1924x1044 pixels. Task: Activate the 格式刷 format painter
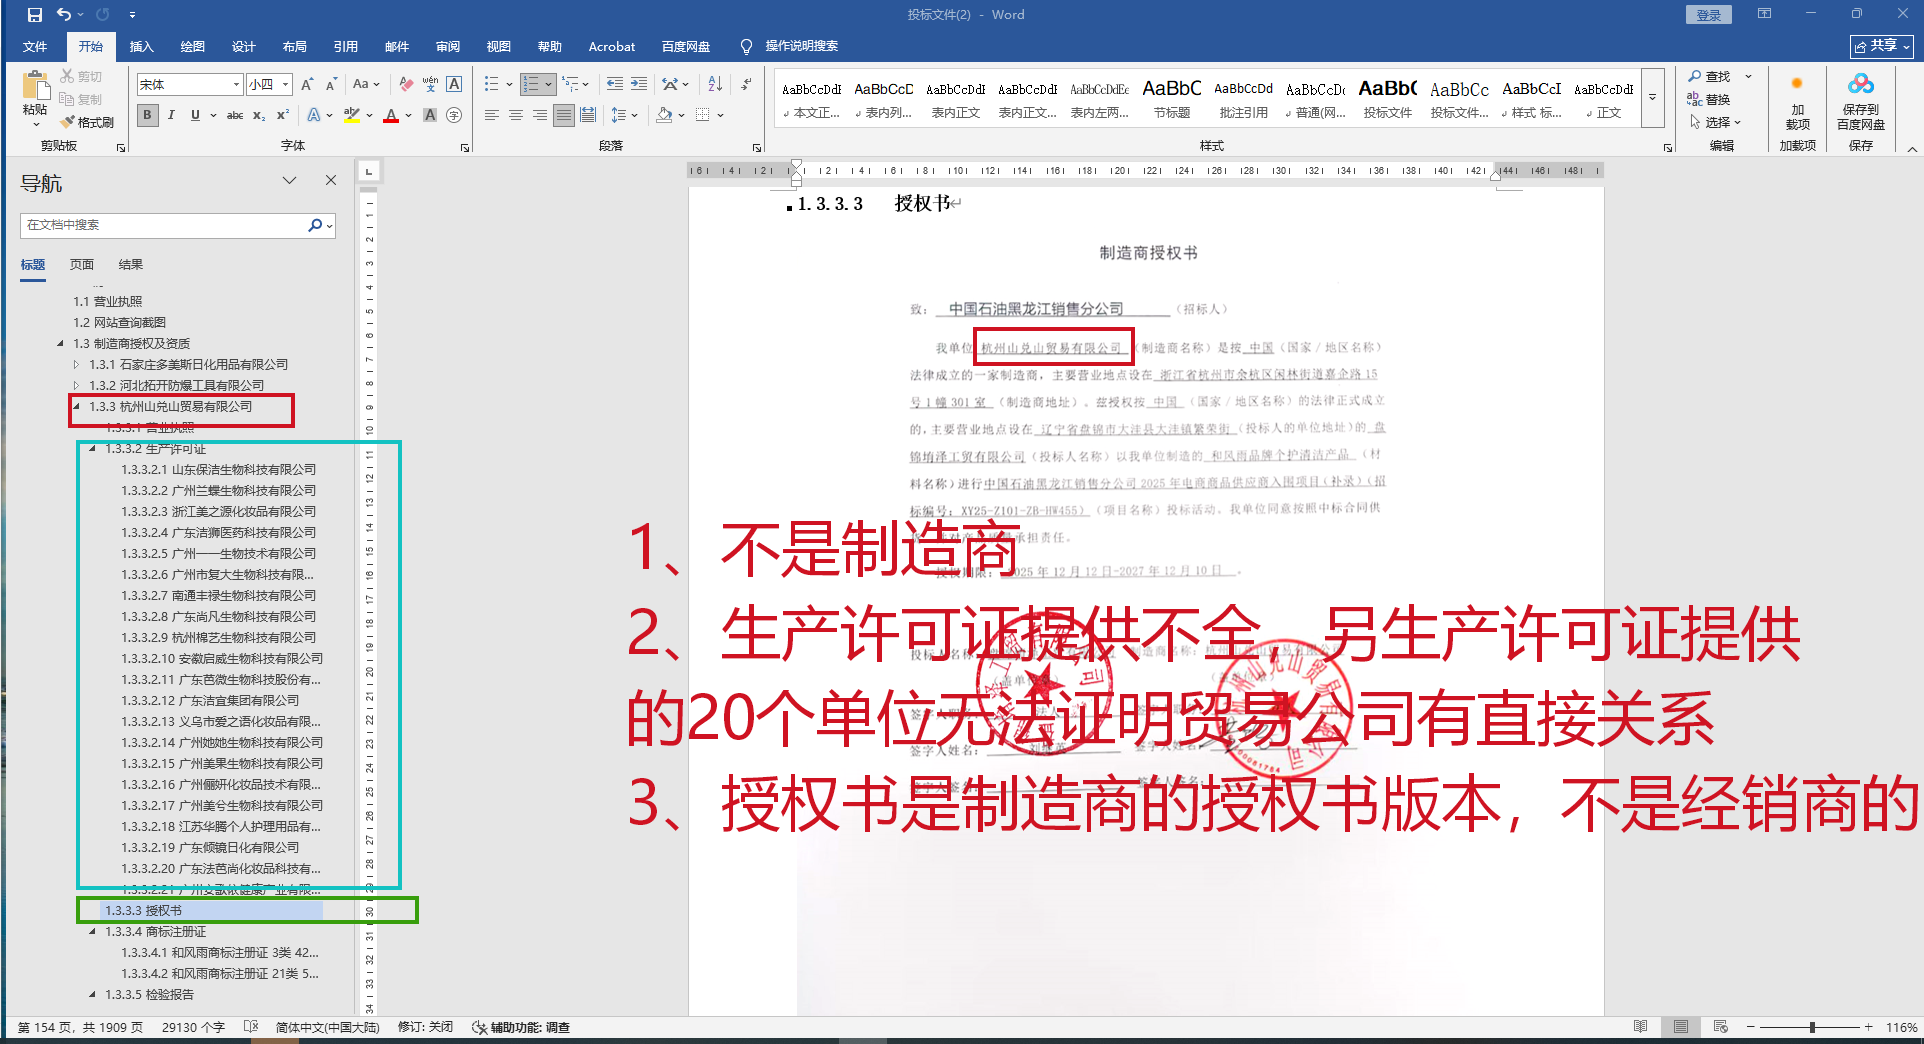click(x=87, y=122)
